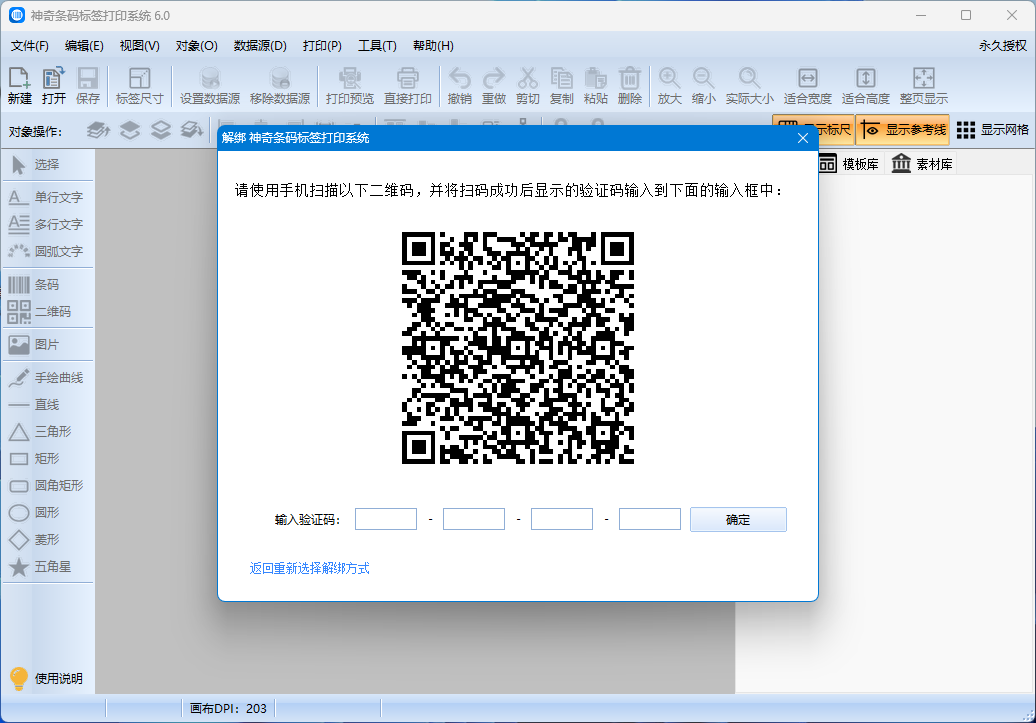Select the 圆角矩形 rounded rectangle tool
The image size is (1036, 723).
pyautogui.click(x=48, y=486)
